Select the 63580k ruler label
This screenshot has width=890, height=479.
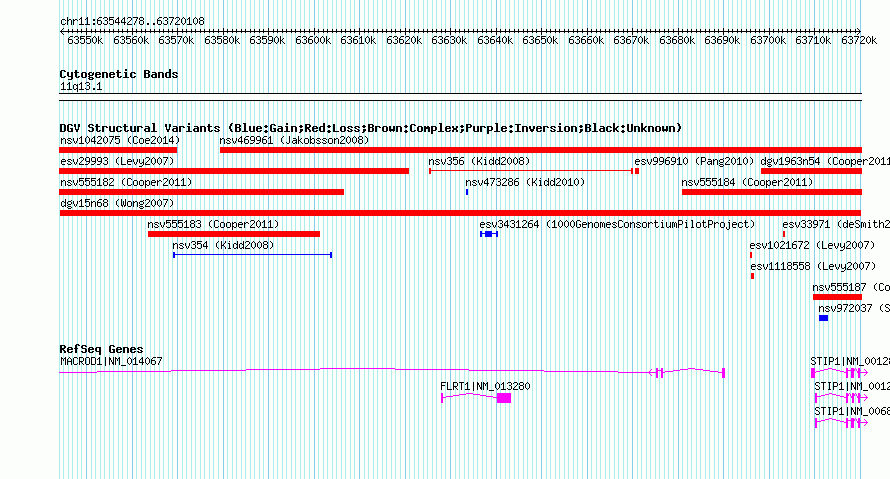222,41
